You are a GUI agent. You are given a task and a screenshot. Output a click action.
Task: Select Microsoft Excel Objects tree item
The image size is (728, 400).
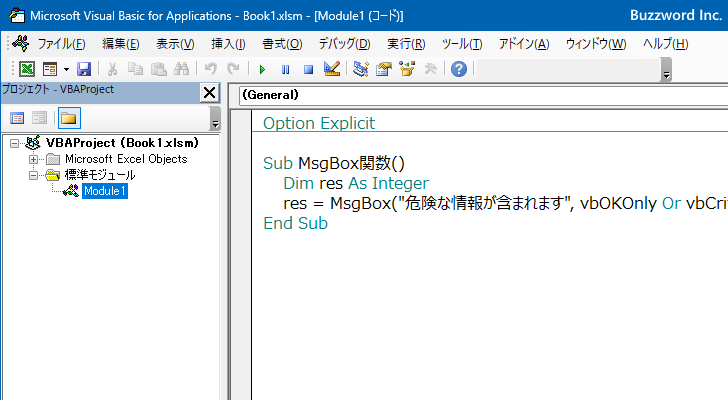[126, 159]
